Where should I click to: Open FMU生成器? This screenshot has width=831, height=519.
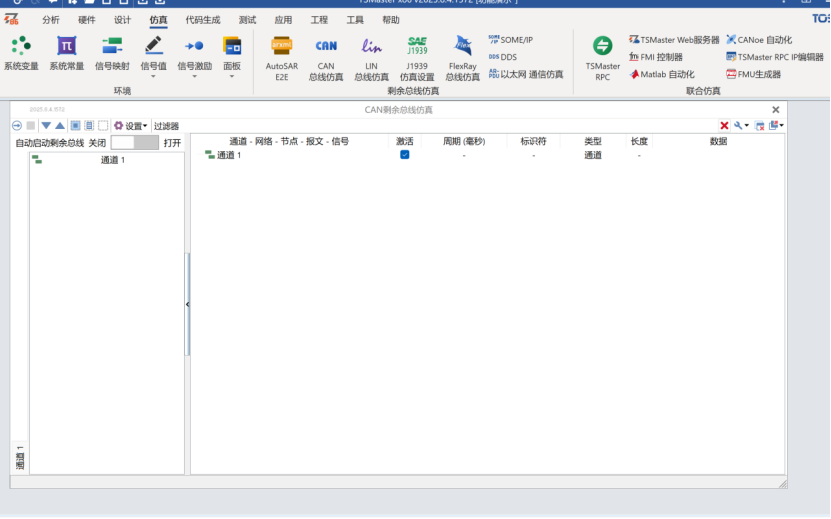(x=753, y=74)
